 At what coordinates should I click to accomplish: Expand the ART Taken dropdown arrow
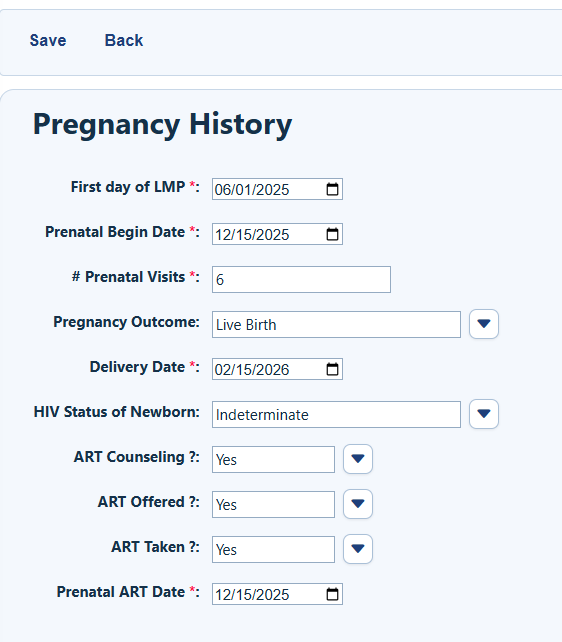pyautogui.click(x=358, y=549)
